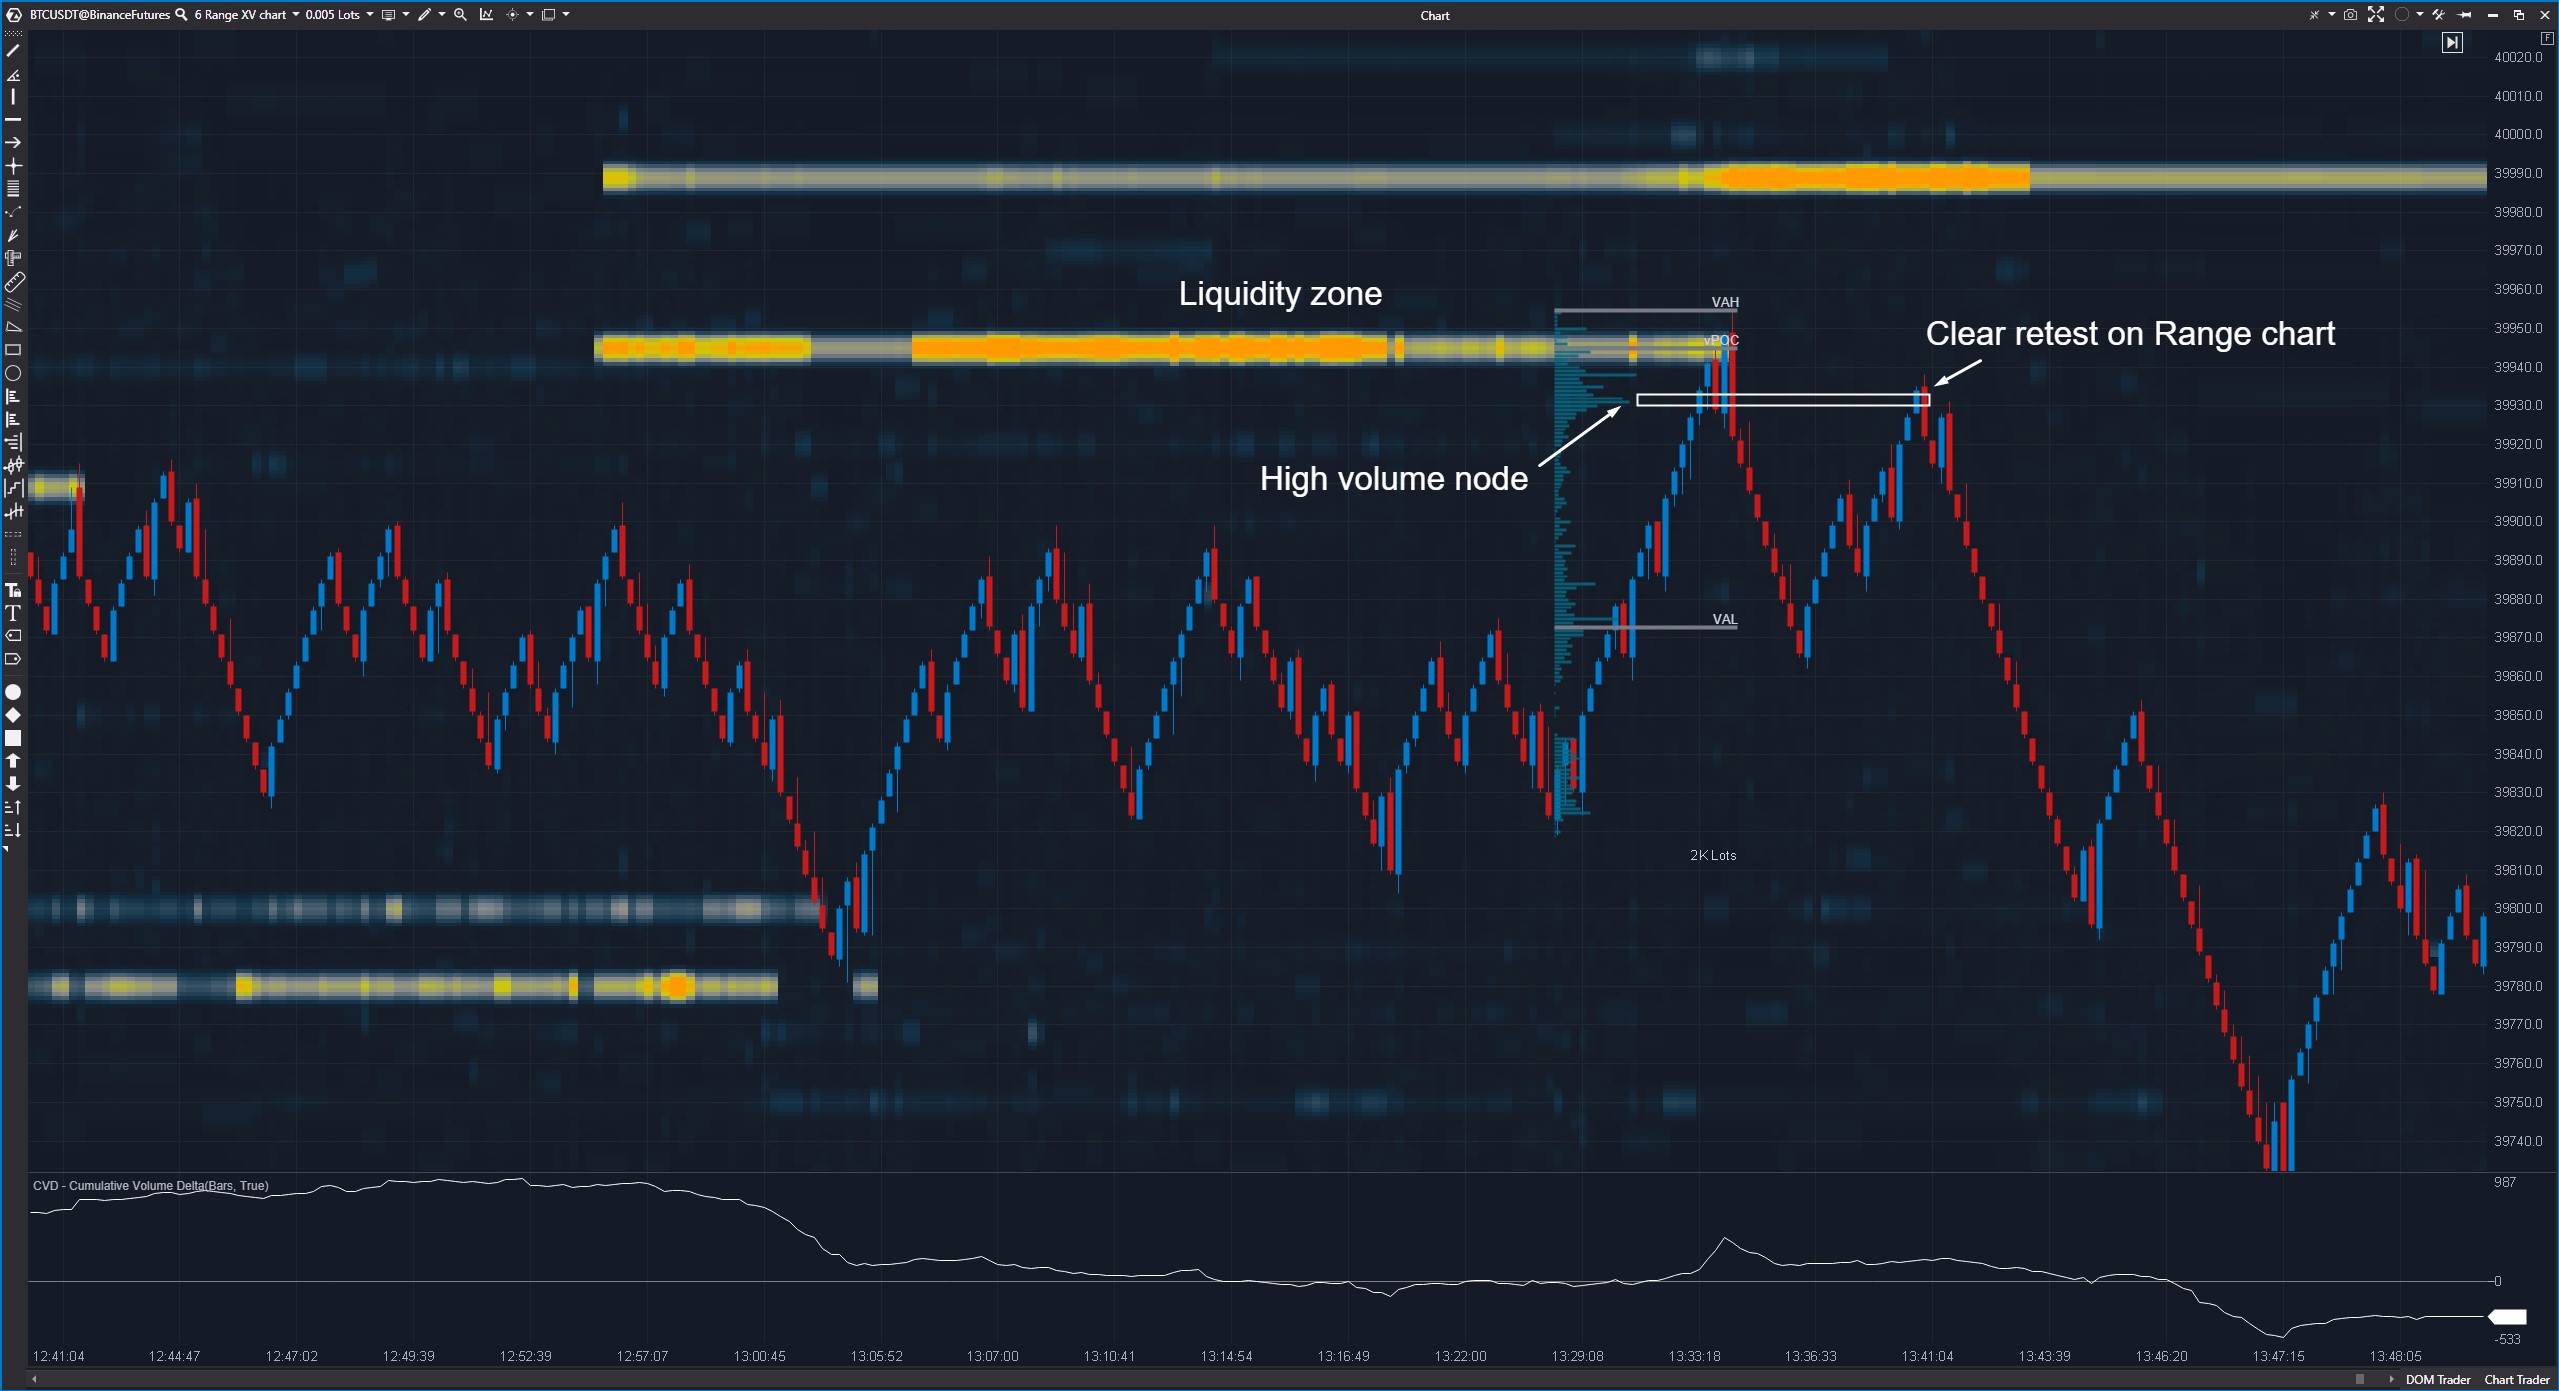The width and height of the screenshot is (2559, 1391).
Task: Open the indicators chart icon
Action: 486,15
